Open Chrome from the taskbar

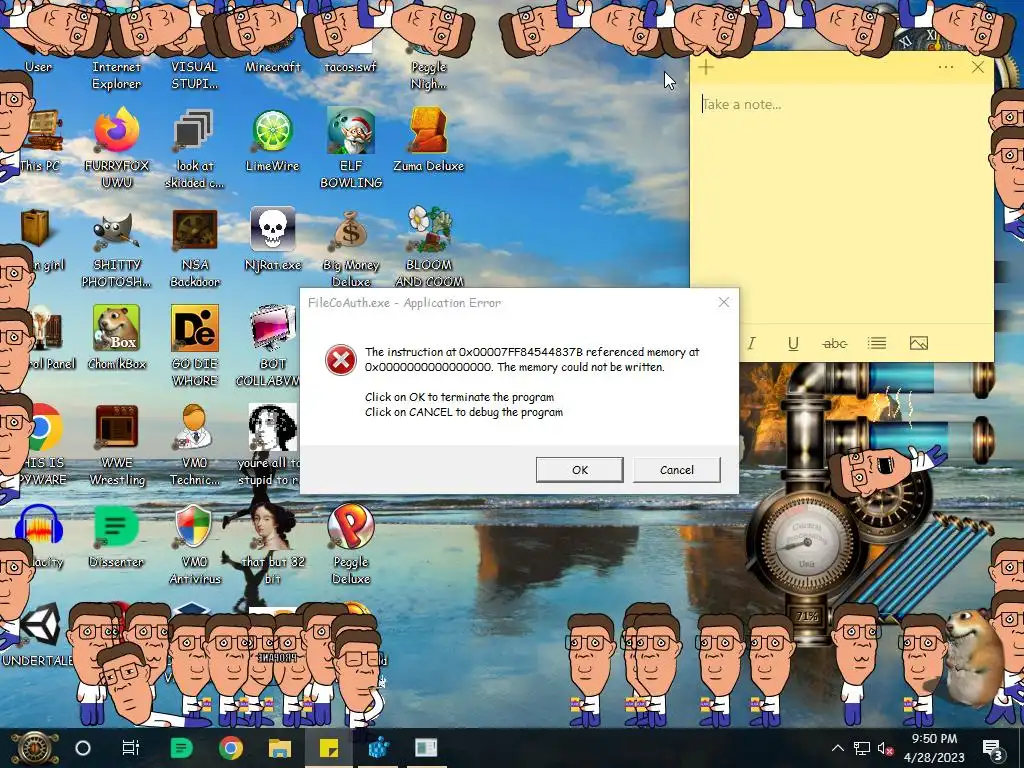click(x=231, y=748)
